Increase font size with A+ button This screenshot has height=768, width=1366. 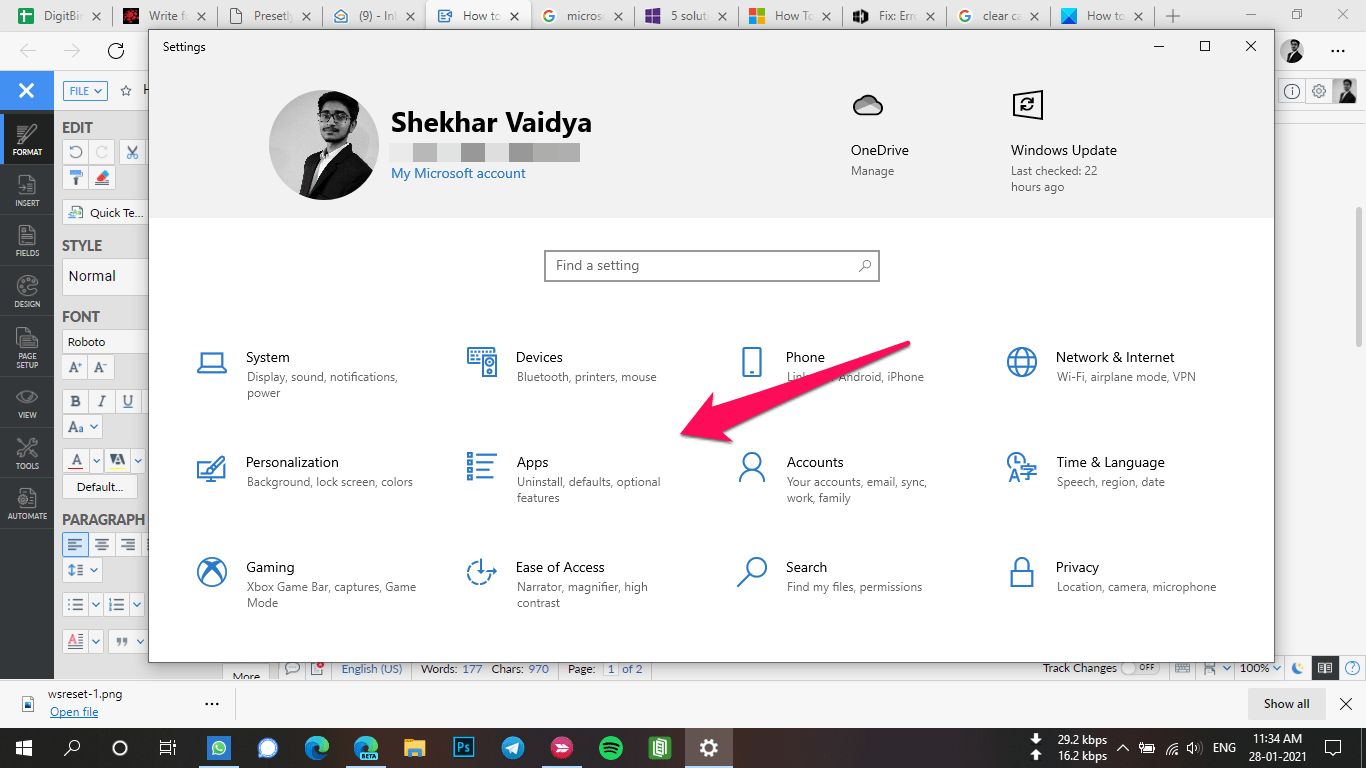(x=76, y=367)
